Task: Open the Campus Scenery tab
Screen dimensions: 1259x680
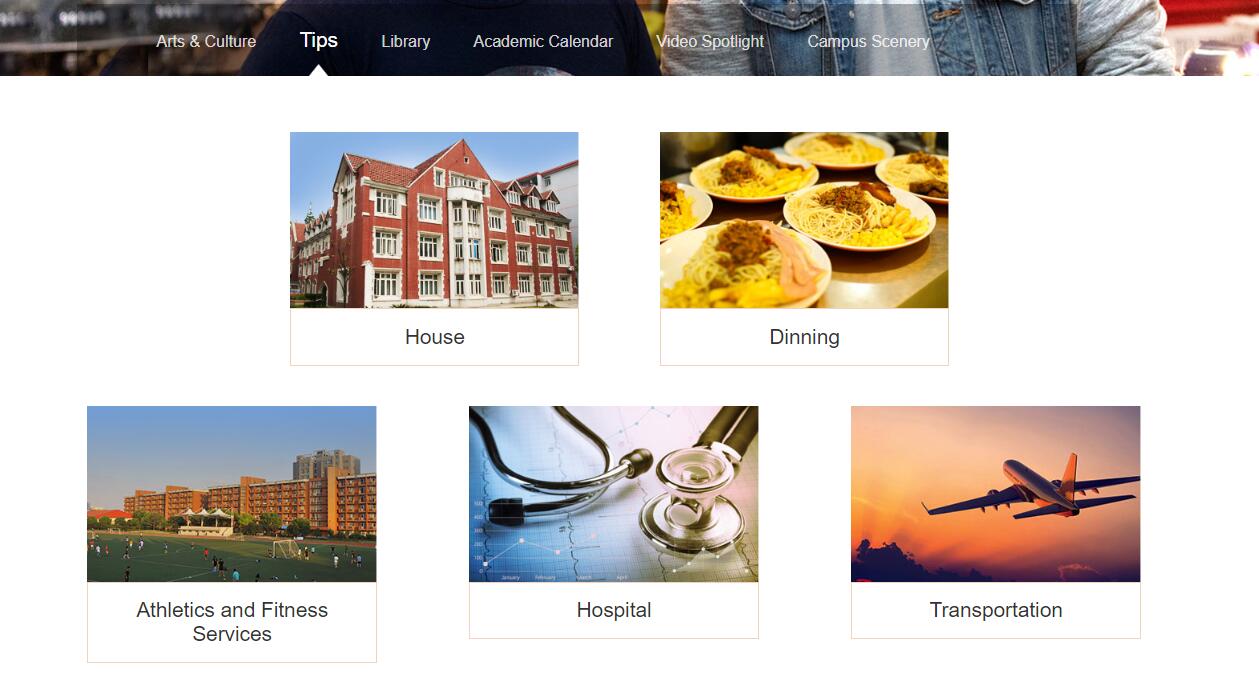Action: [x=868, y=41]
